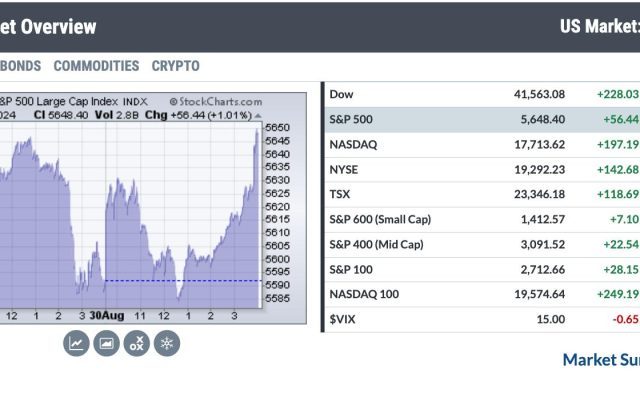Select the NASDAQ 100 row
Screen dimensions: 640x393
click(482, 294)
